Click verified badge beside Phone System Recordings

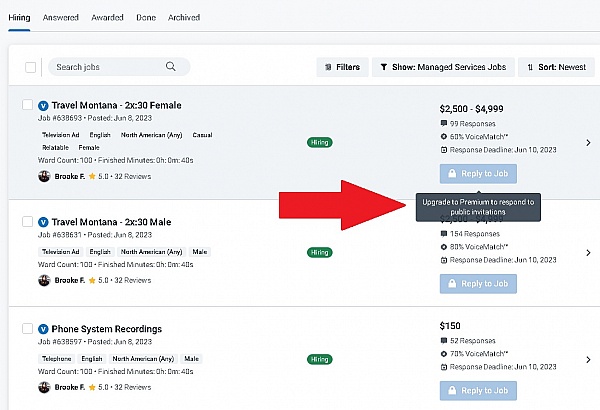pos(43,329)
